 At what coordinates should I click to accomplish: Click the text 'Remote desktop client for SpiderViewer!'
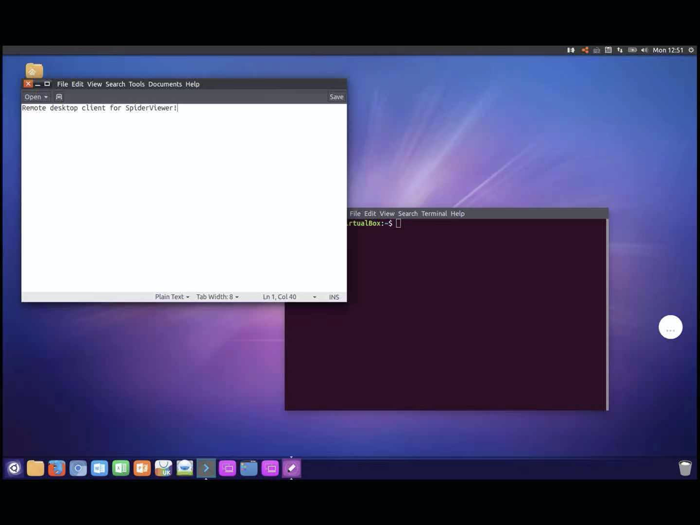click(100, 108)
